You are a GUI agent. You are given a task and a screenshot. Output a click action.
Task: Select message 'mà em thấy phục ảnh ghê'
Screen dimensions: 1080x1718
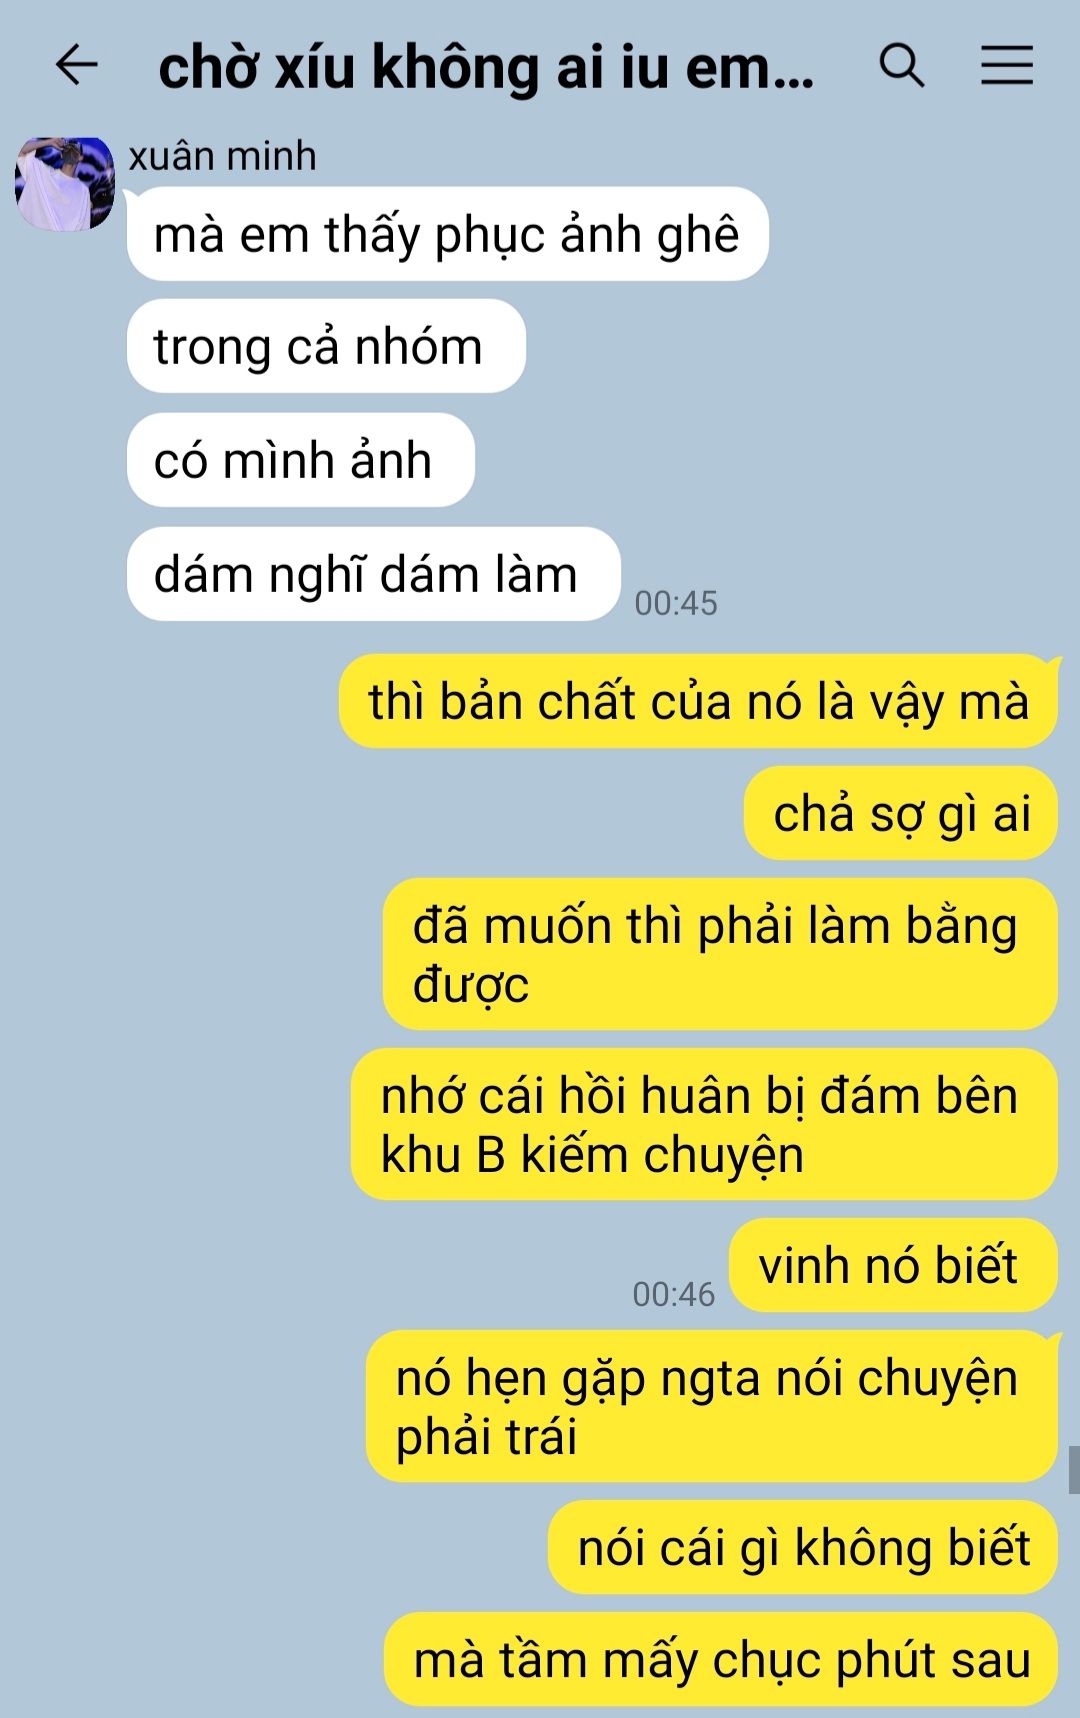point(447,234)
